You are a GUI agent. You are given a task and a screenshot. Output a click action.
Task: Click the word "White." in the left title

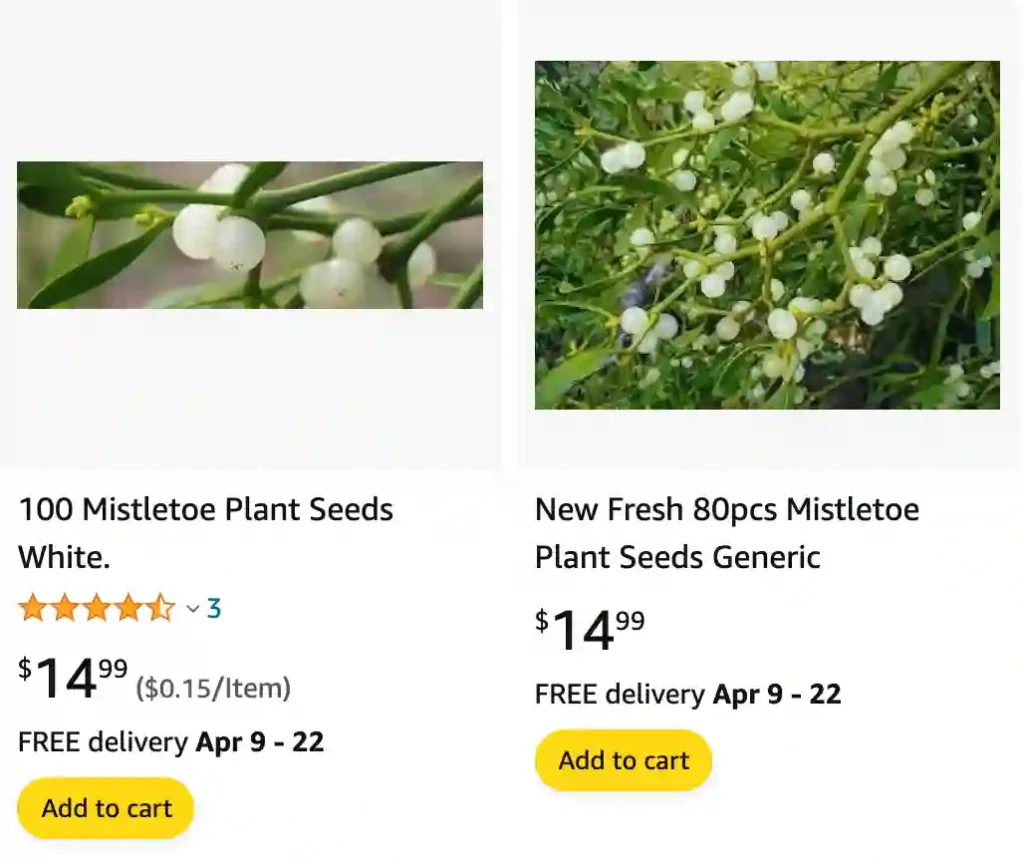[x=65, y=557]
